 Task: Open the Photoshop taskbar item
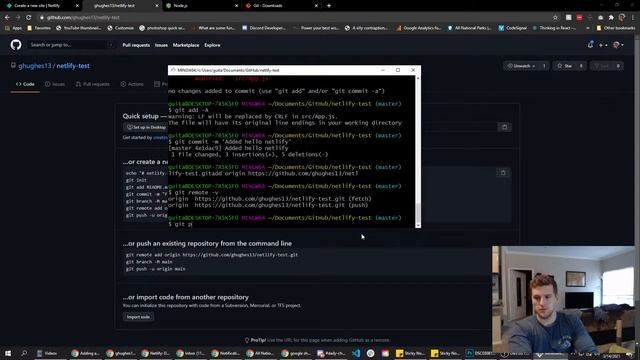pos(481,353)
